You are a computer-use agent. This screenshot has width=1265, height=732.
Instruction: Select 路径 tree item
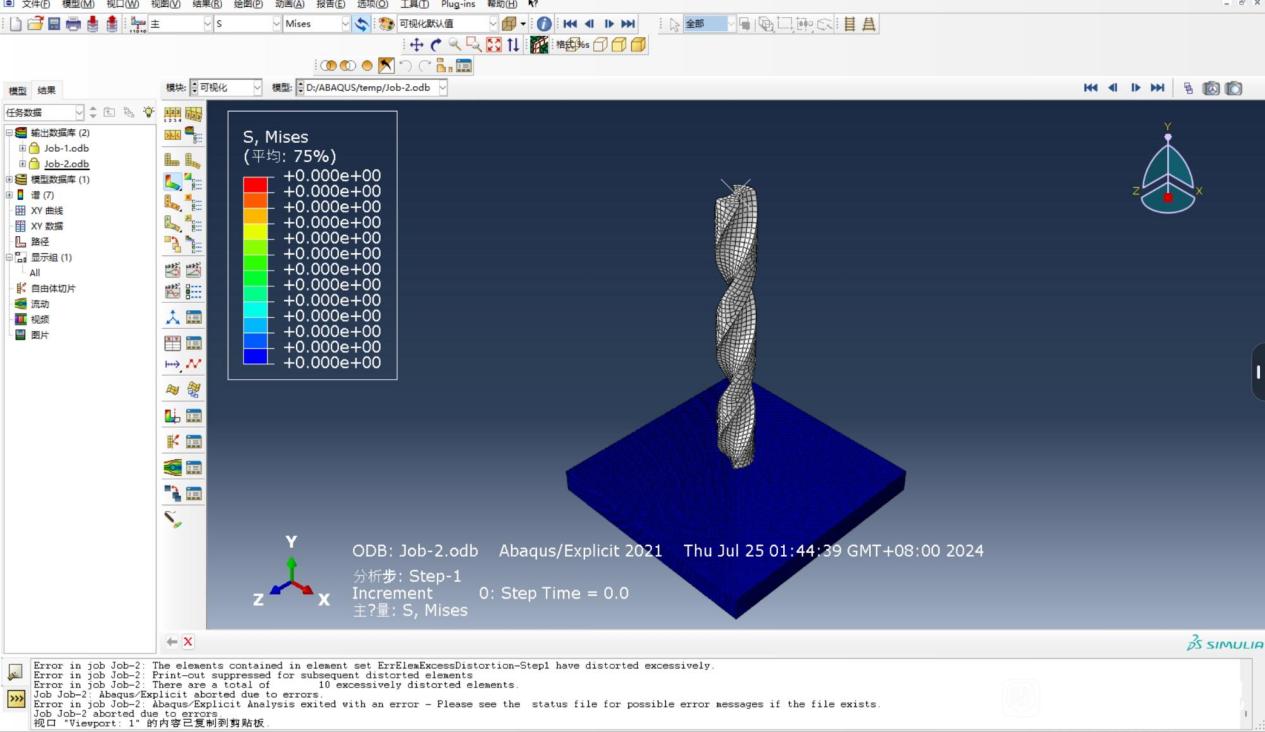point(40,241)
